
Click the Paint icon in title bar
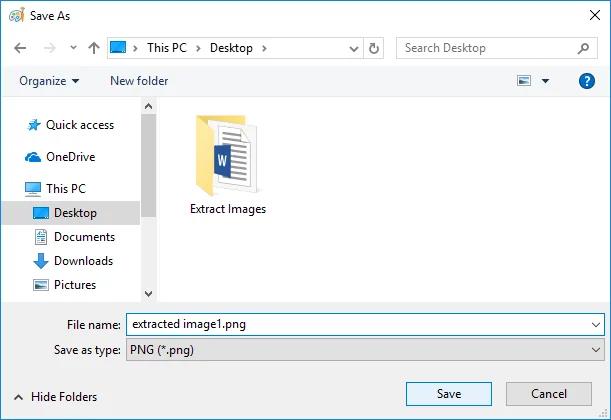[17, 15]
